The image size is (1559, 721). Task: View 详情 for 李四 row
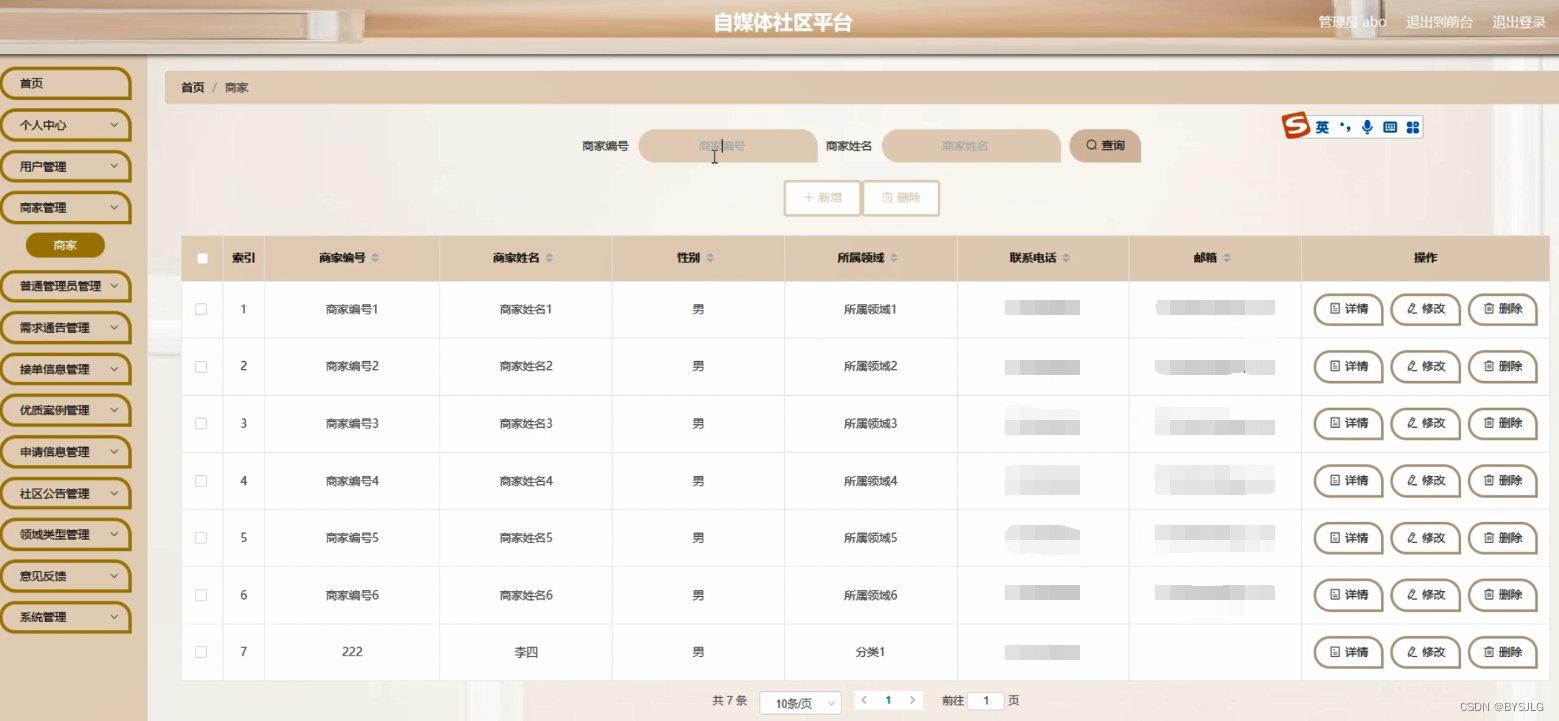pos(1349,652)
